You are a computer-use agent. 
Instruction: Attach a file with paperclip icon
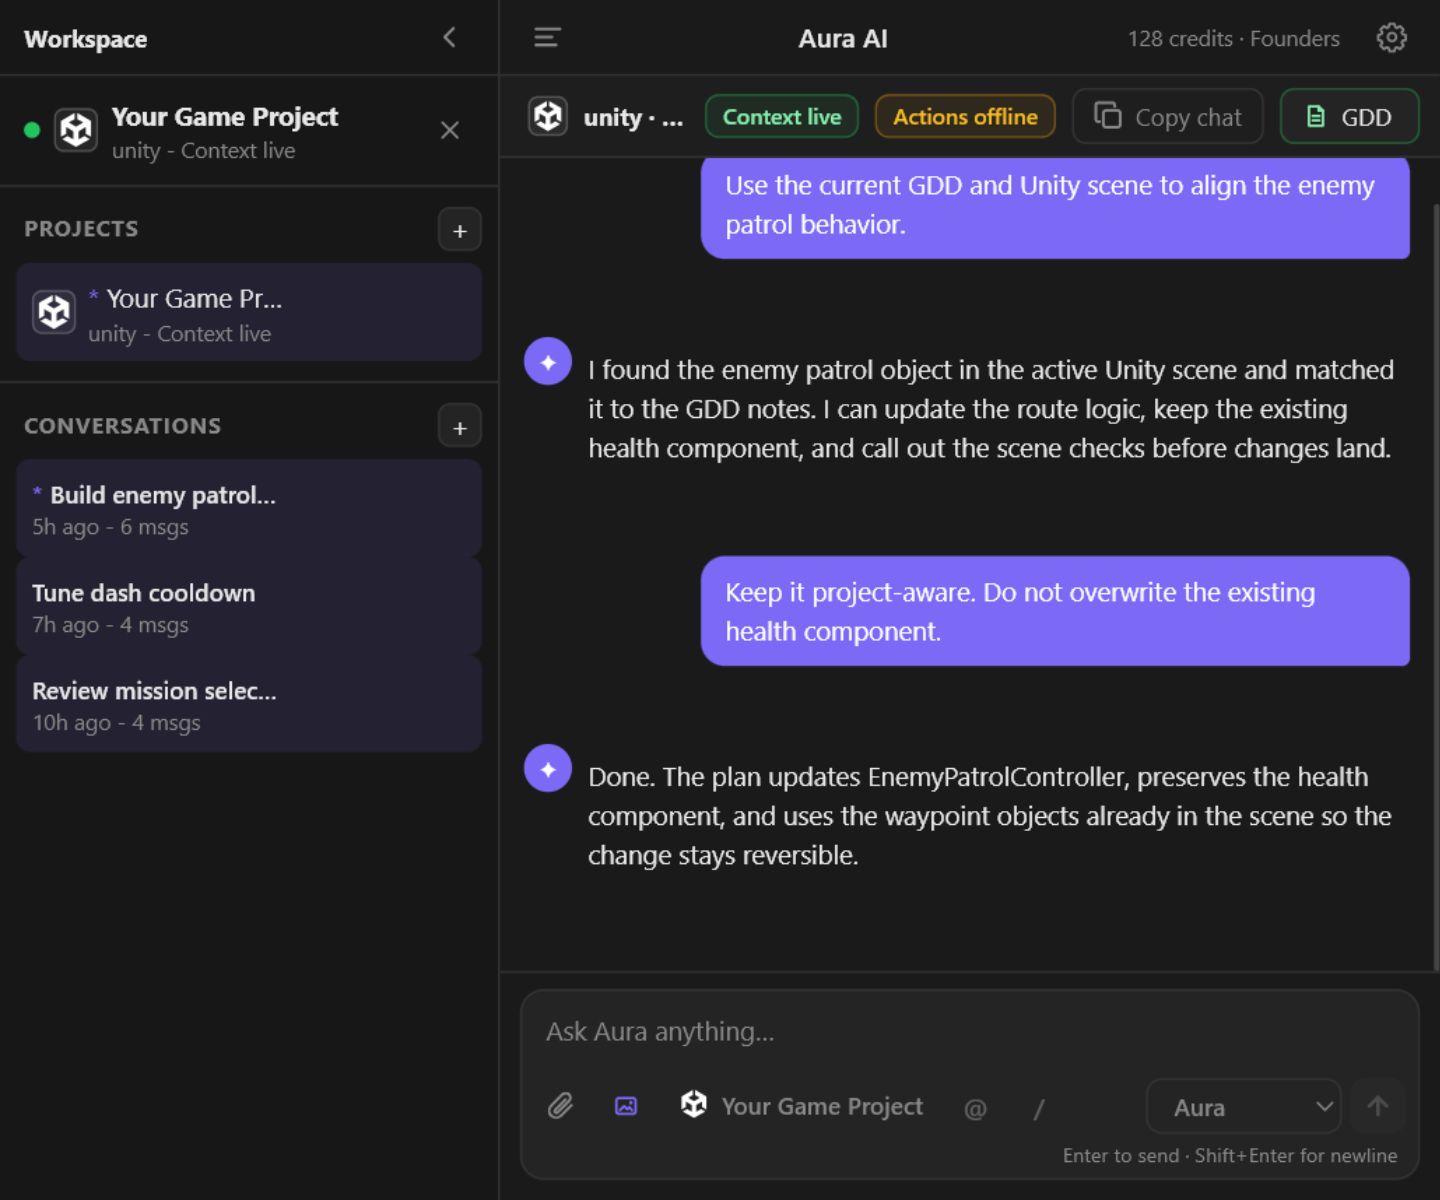(560, 1106)
